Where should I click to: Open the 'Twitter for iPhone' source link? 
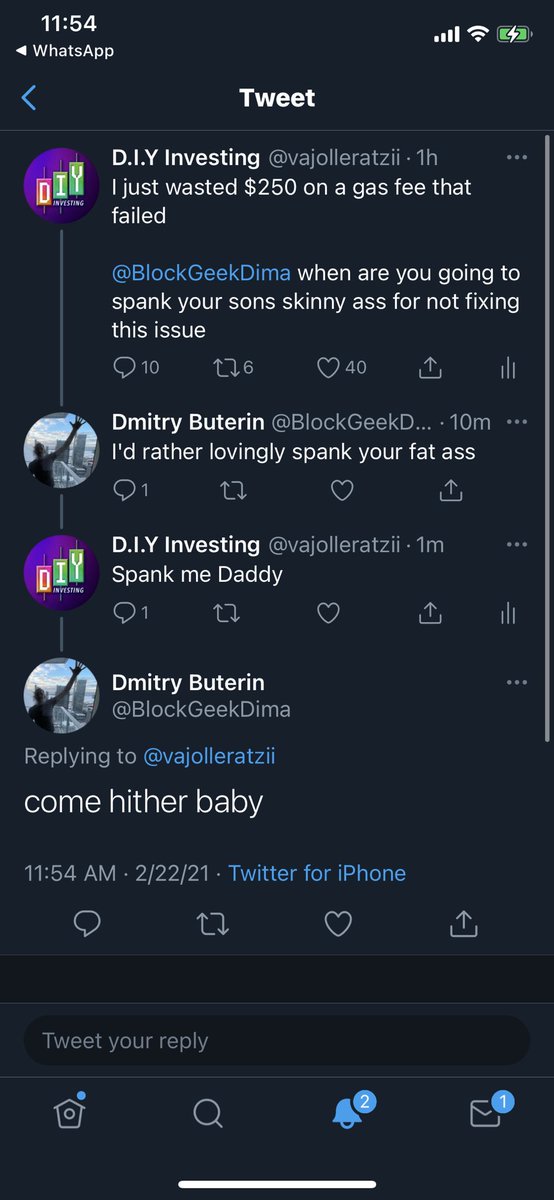tap(317, 873)
